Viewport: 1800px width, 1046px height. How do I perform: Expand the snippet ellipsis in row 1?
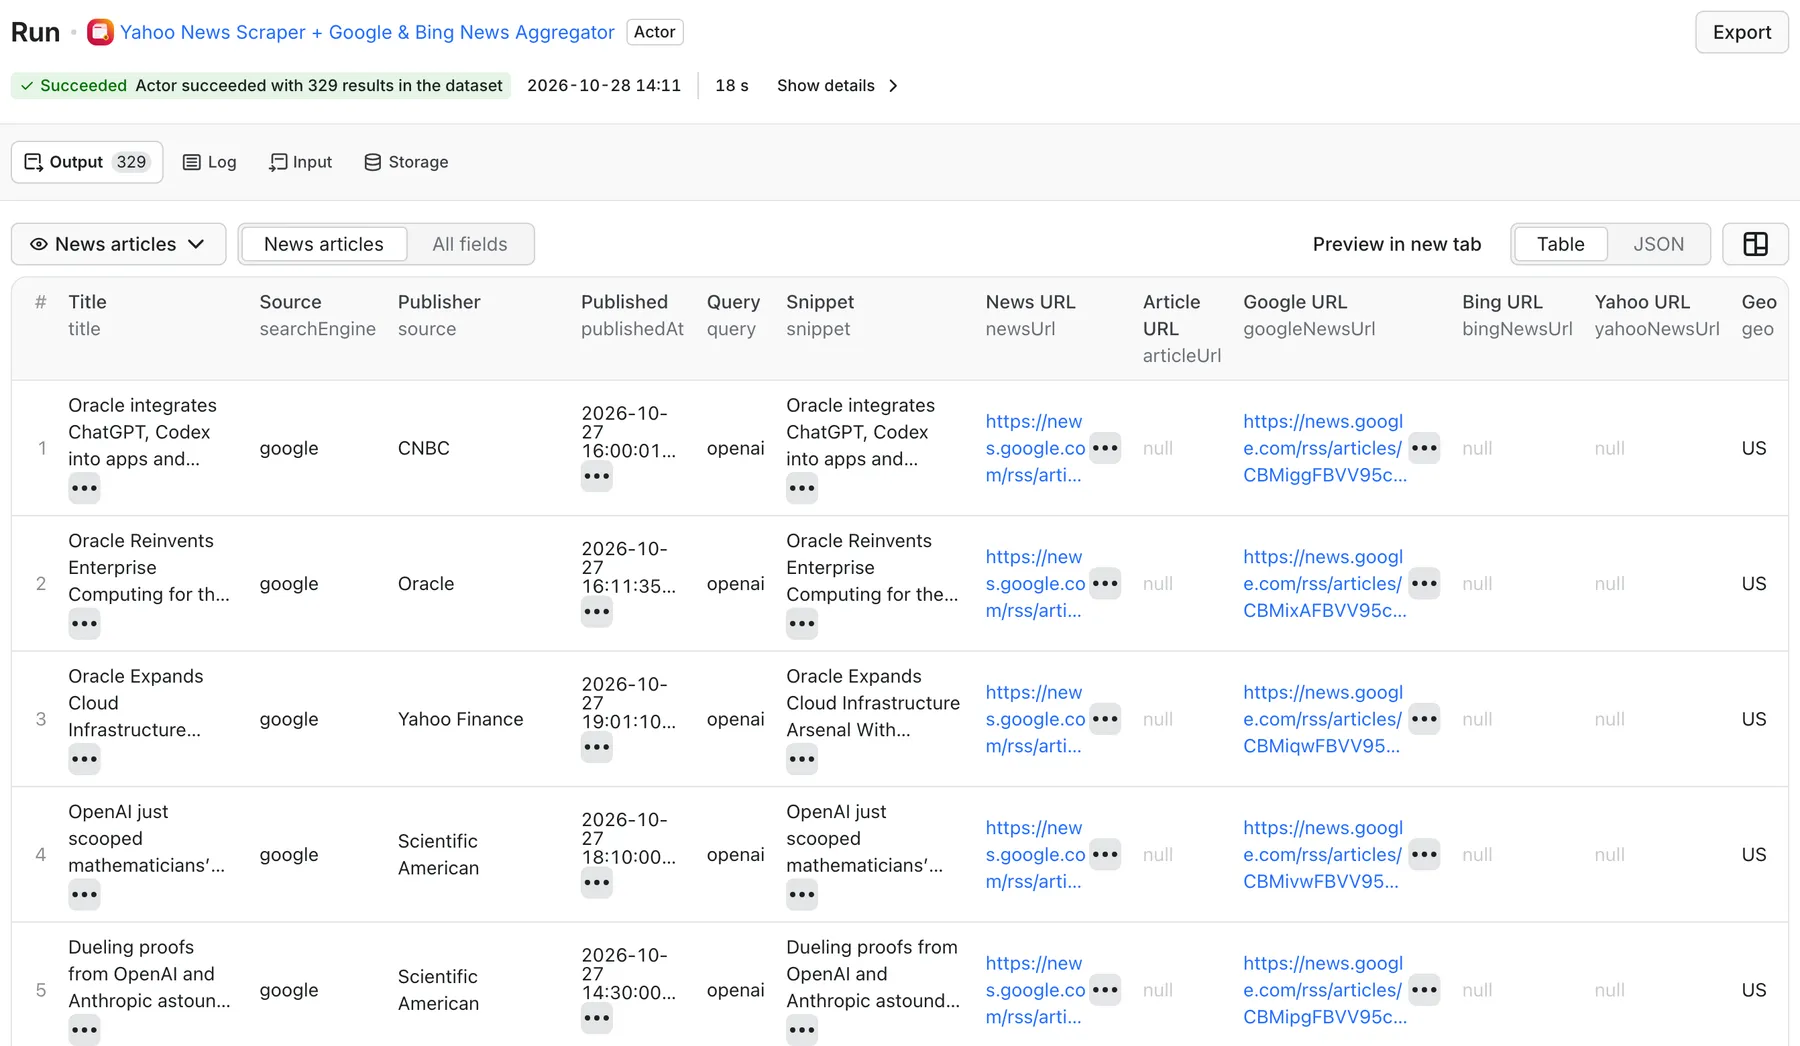[802, 488]
